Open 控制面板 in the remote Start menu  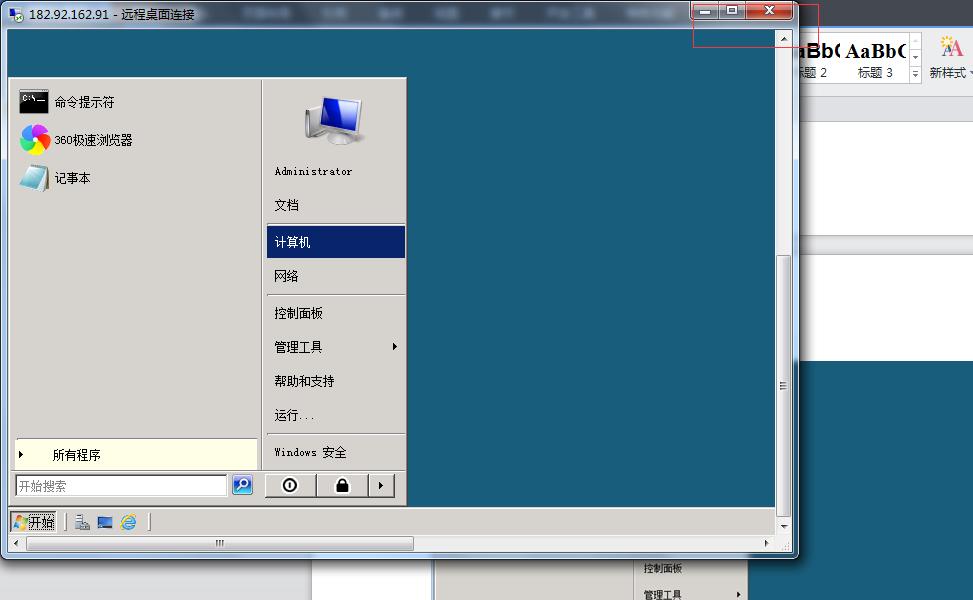point(336,313)
